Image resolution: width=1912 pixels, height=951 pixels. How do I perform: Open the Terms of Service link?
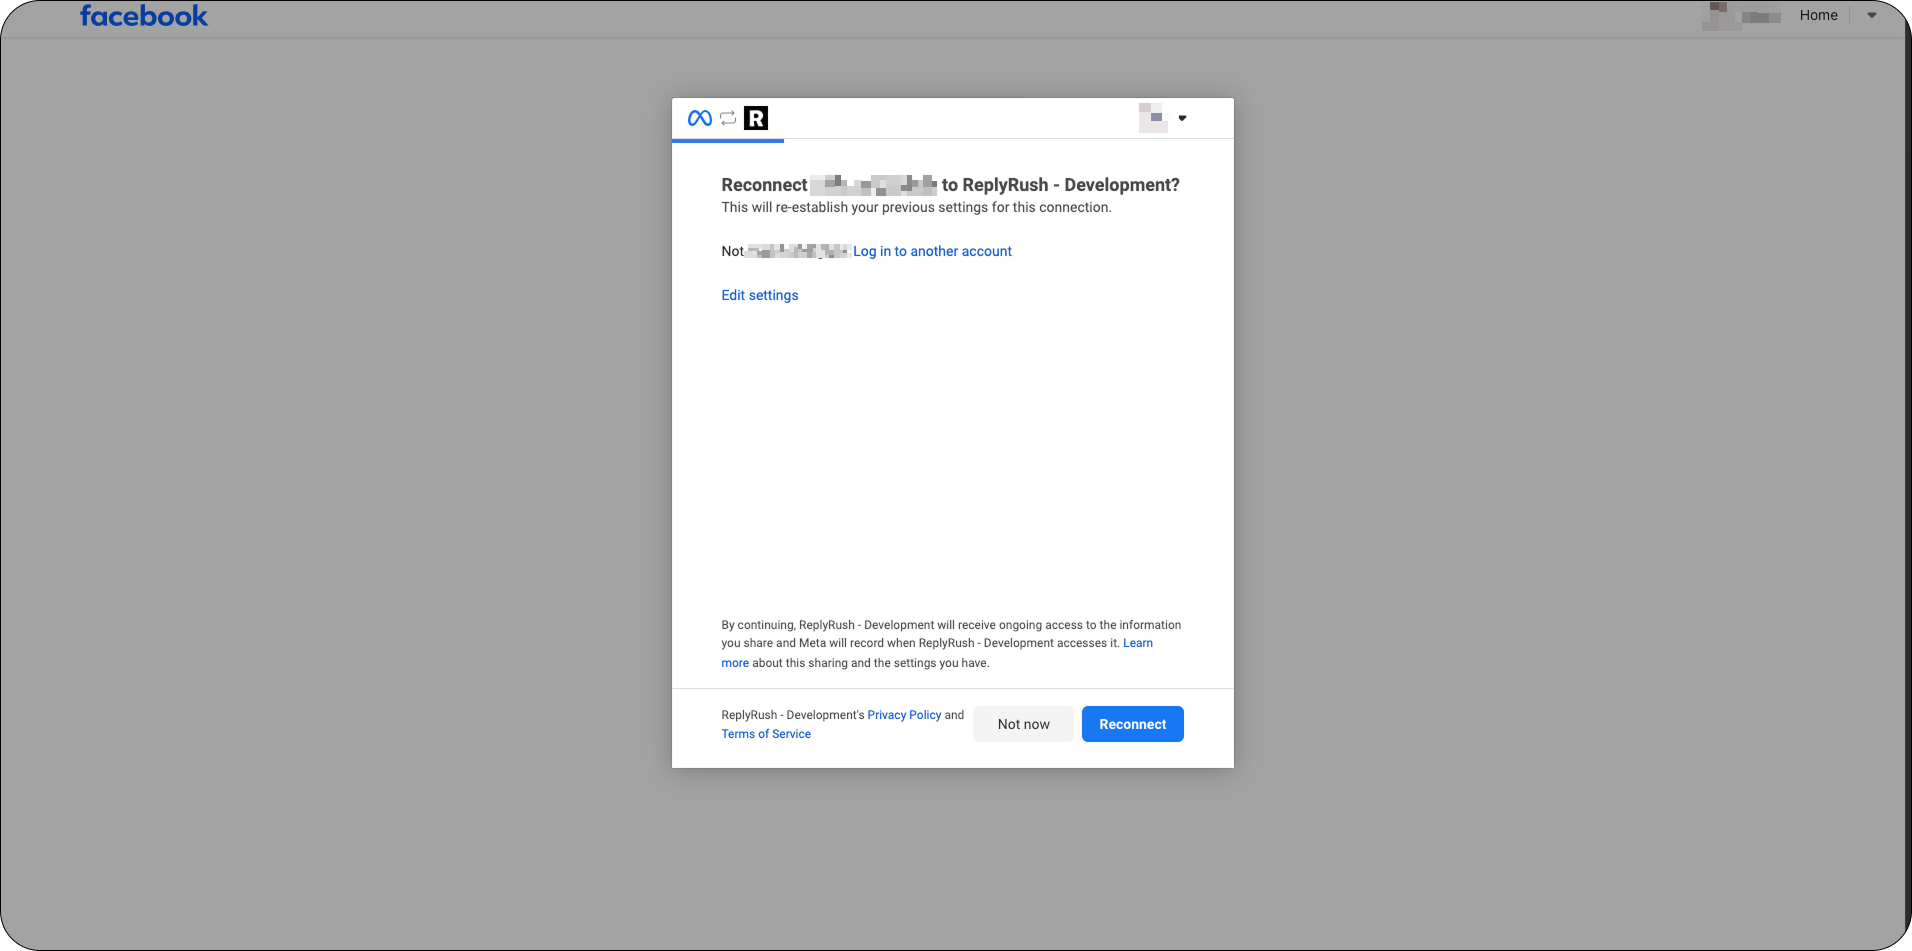click(x=766, y=734)
